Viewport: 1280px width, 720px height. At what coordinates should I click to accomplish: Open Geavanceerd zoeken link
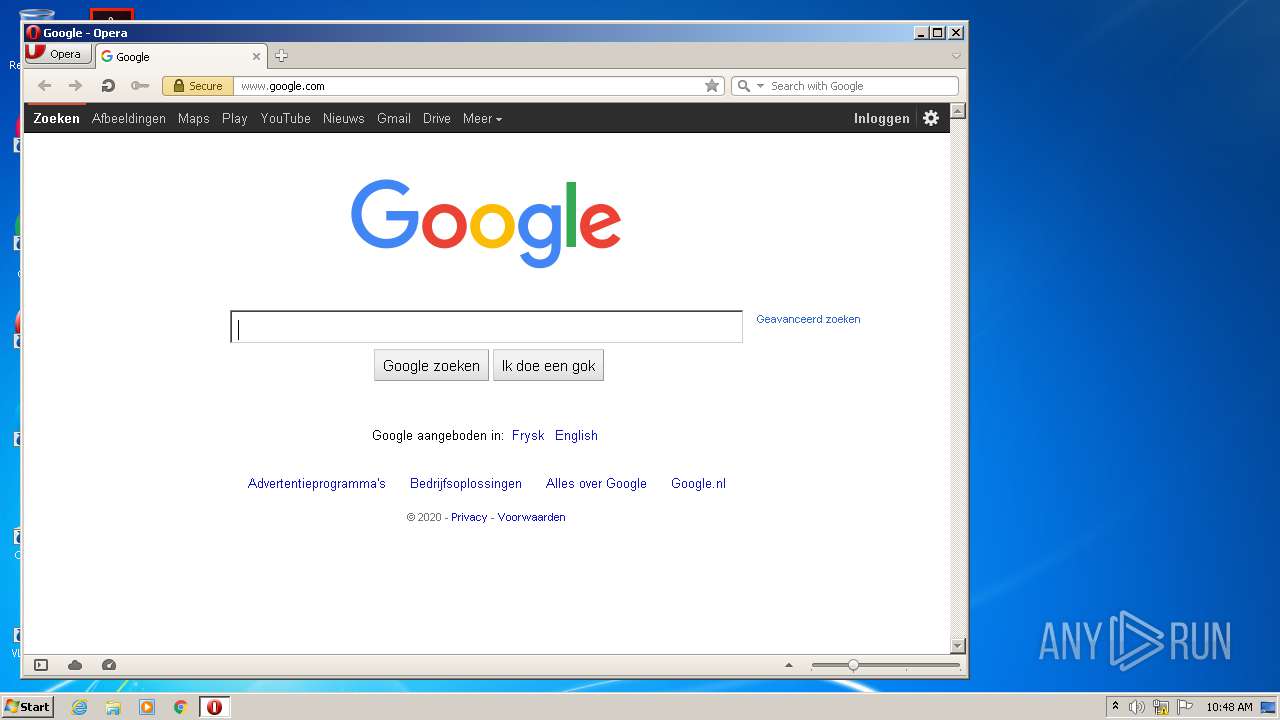click(808, 319)
